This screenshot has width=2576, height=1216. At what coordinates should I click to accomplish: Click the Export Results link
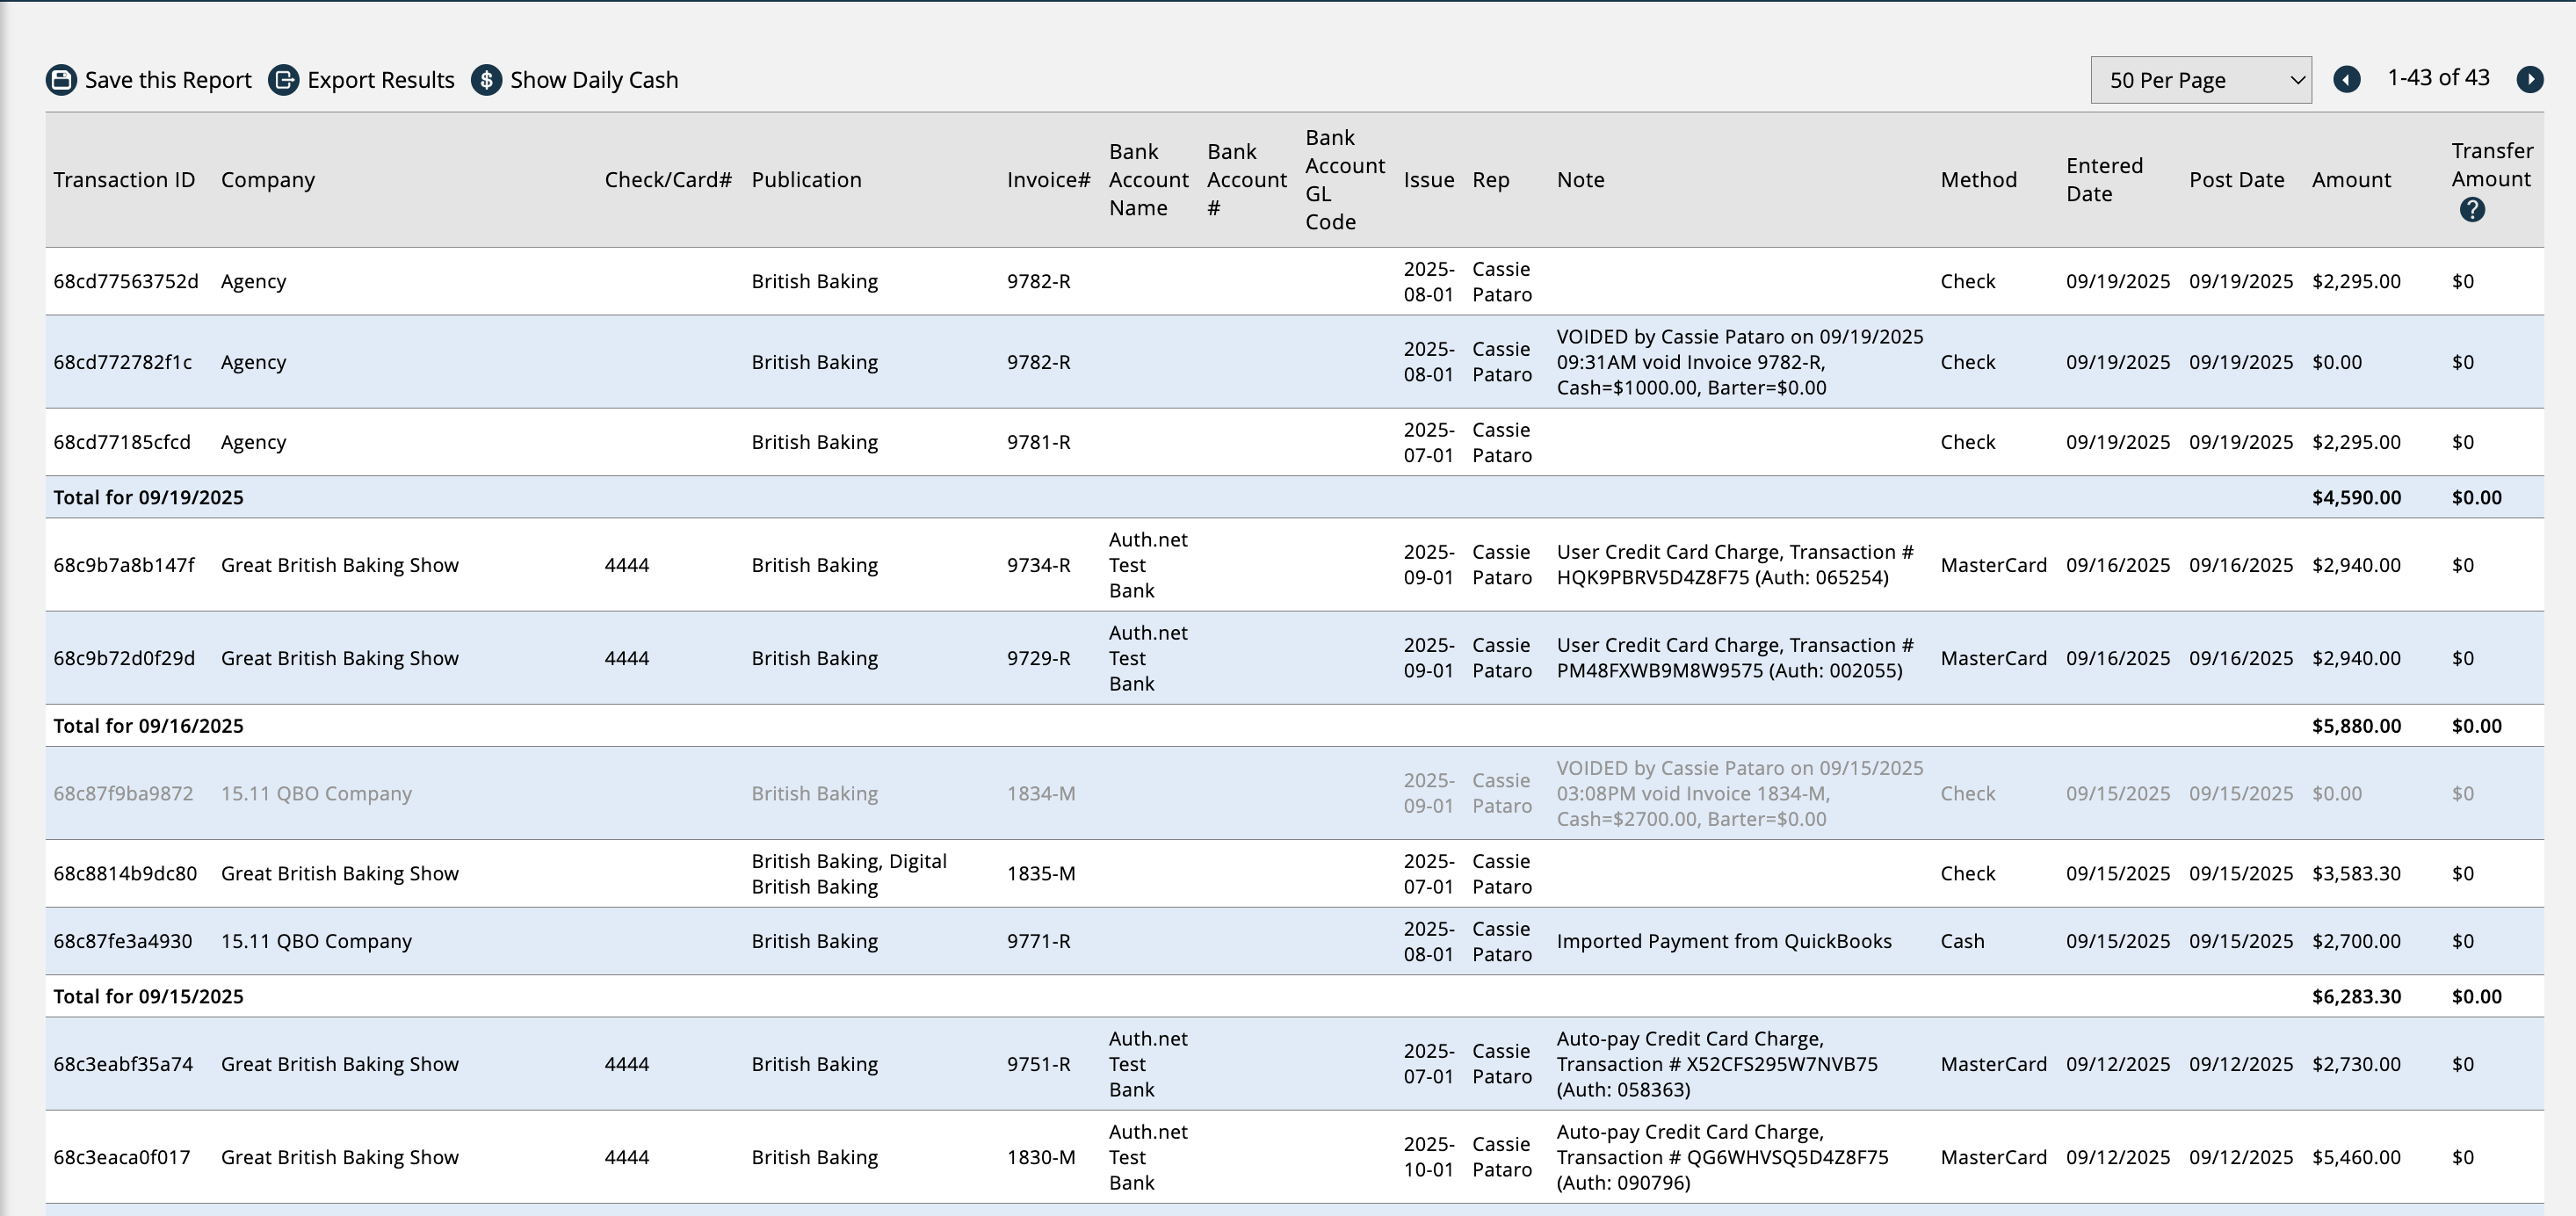click(380, 80)
